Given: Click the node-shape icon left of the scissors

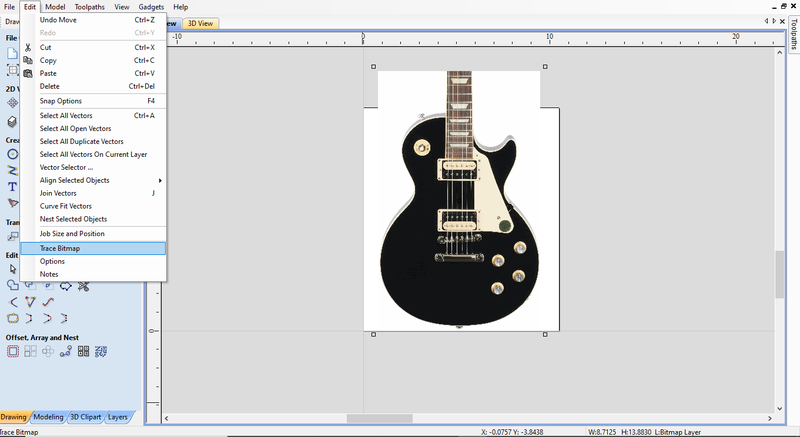Looking at the screenshot, I should 66,286.
